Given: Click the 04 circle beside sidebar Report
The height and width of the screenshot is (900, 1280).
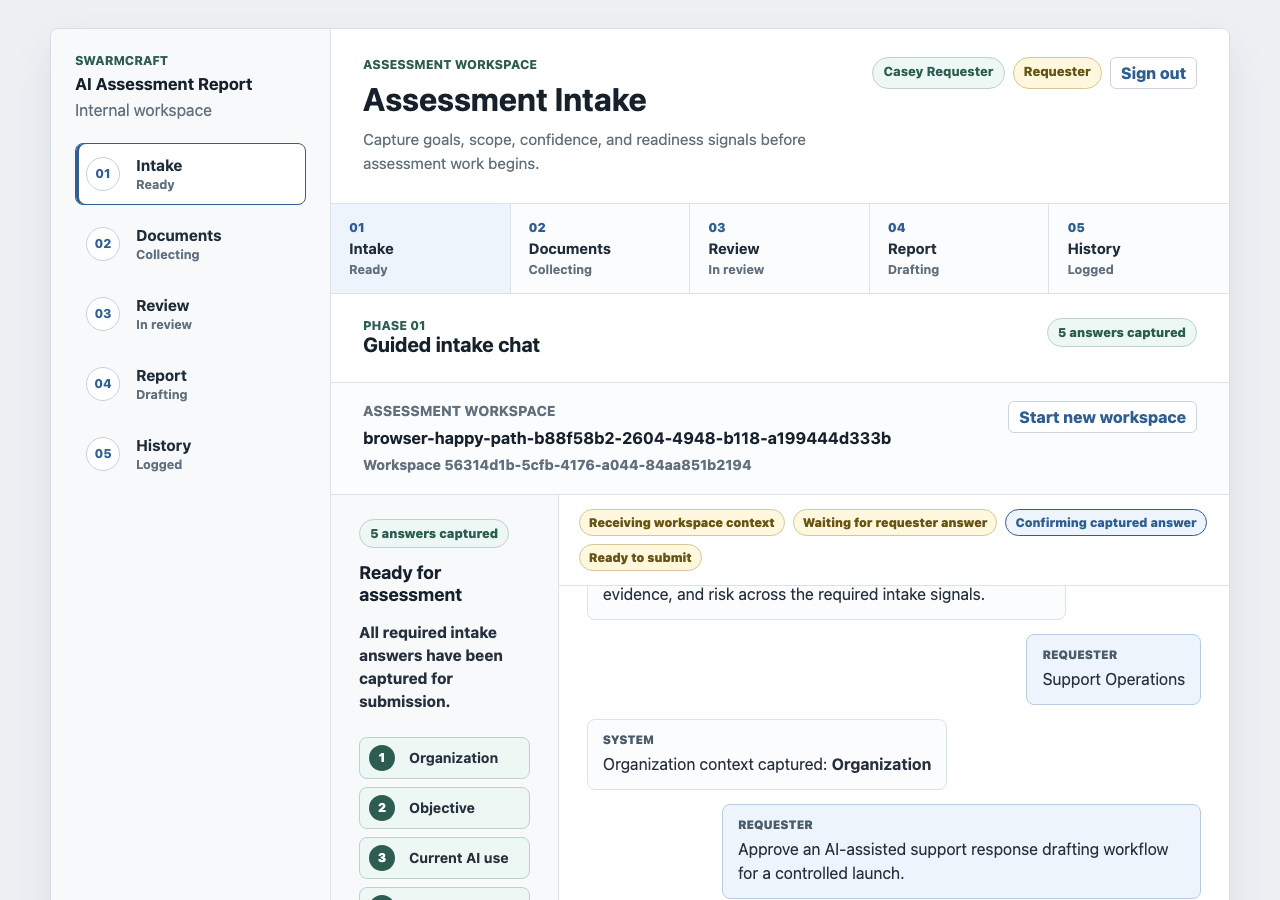Looking at the screenshot, I should (103, 384).
